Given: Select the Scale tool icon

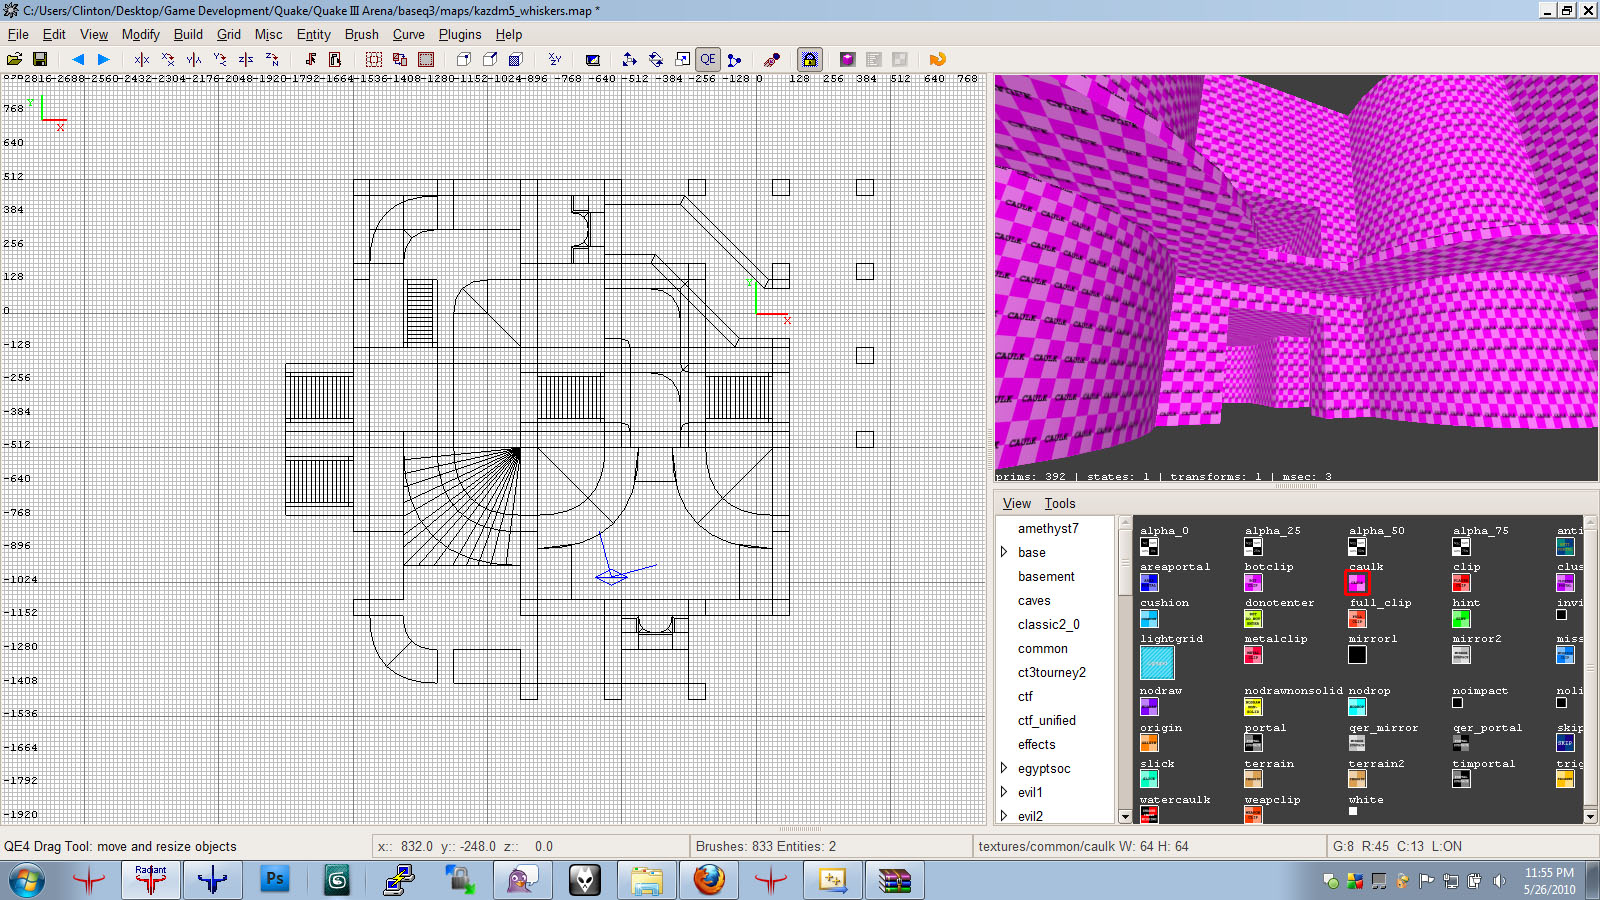Looking at the screenshot, I should tap(682, 60).
